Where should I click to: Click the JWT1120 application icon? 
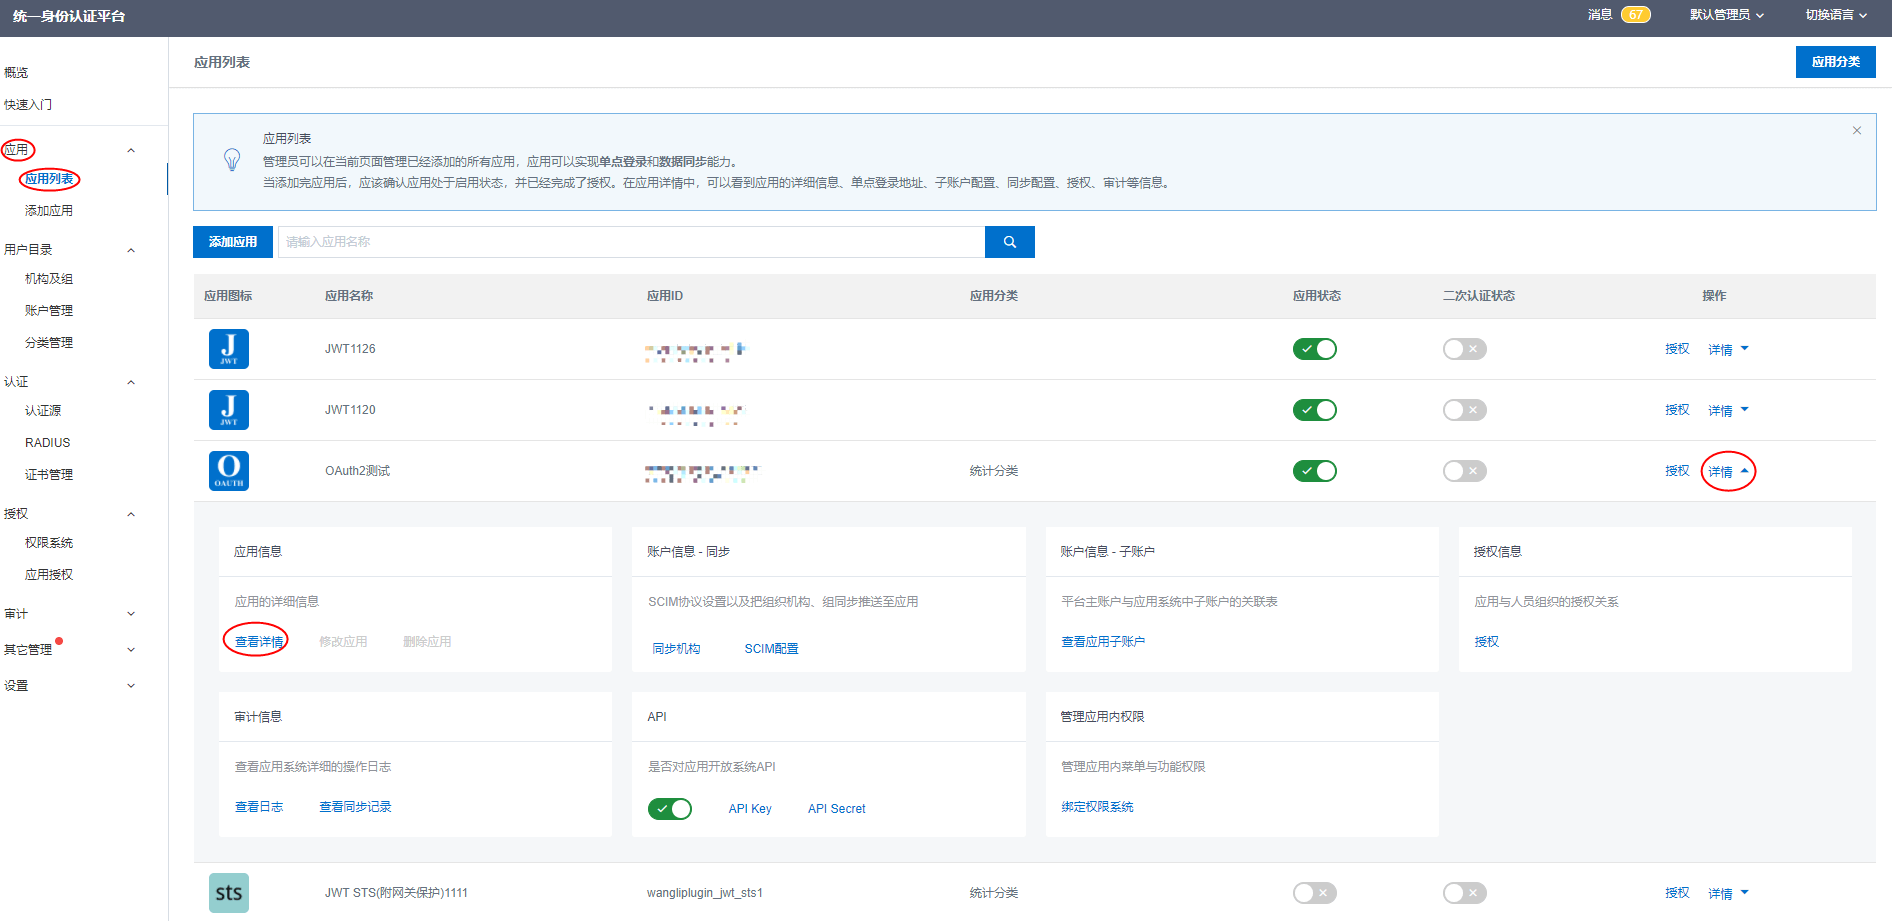[x=228, y=410]
